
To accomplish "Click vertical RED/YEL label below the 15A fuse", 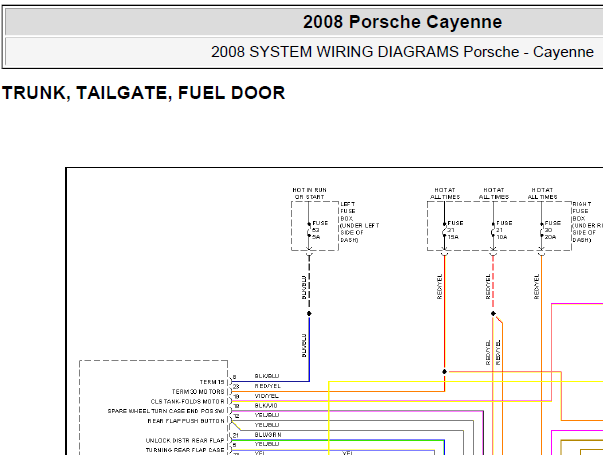I will click(439, 287).
